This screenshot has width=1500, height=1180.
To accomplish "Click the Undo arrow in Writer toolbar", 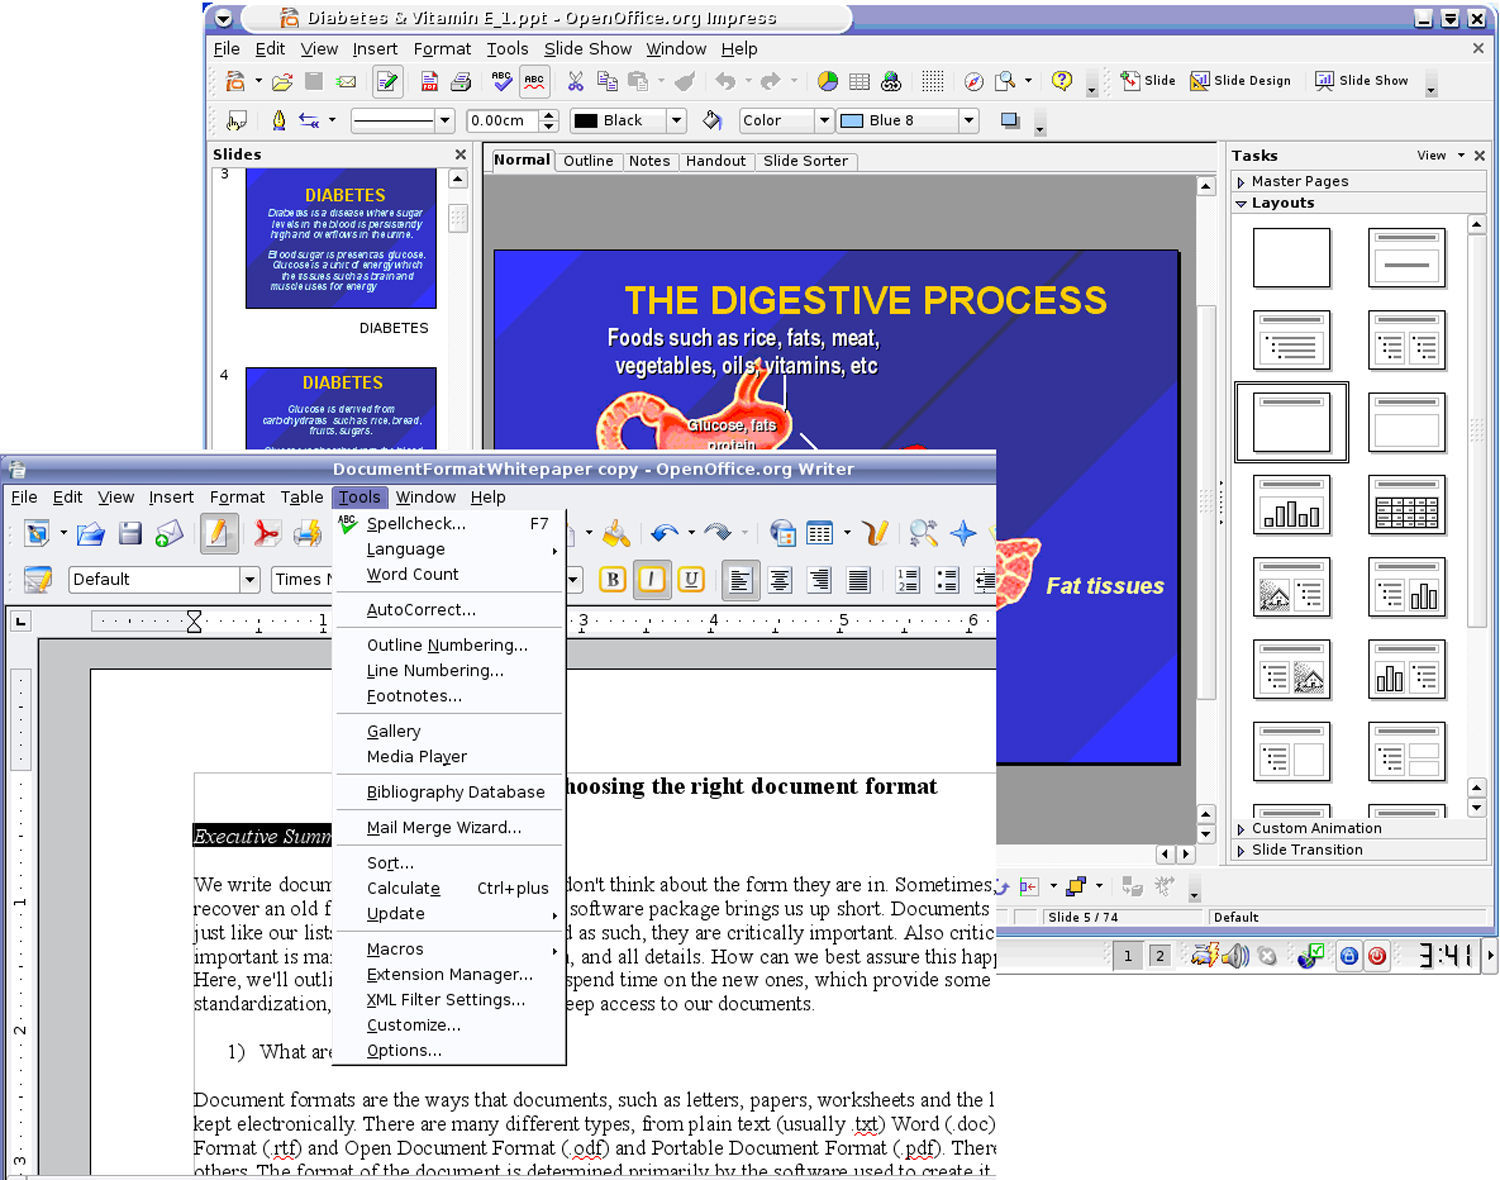I will pos(663,534).
